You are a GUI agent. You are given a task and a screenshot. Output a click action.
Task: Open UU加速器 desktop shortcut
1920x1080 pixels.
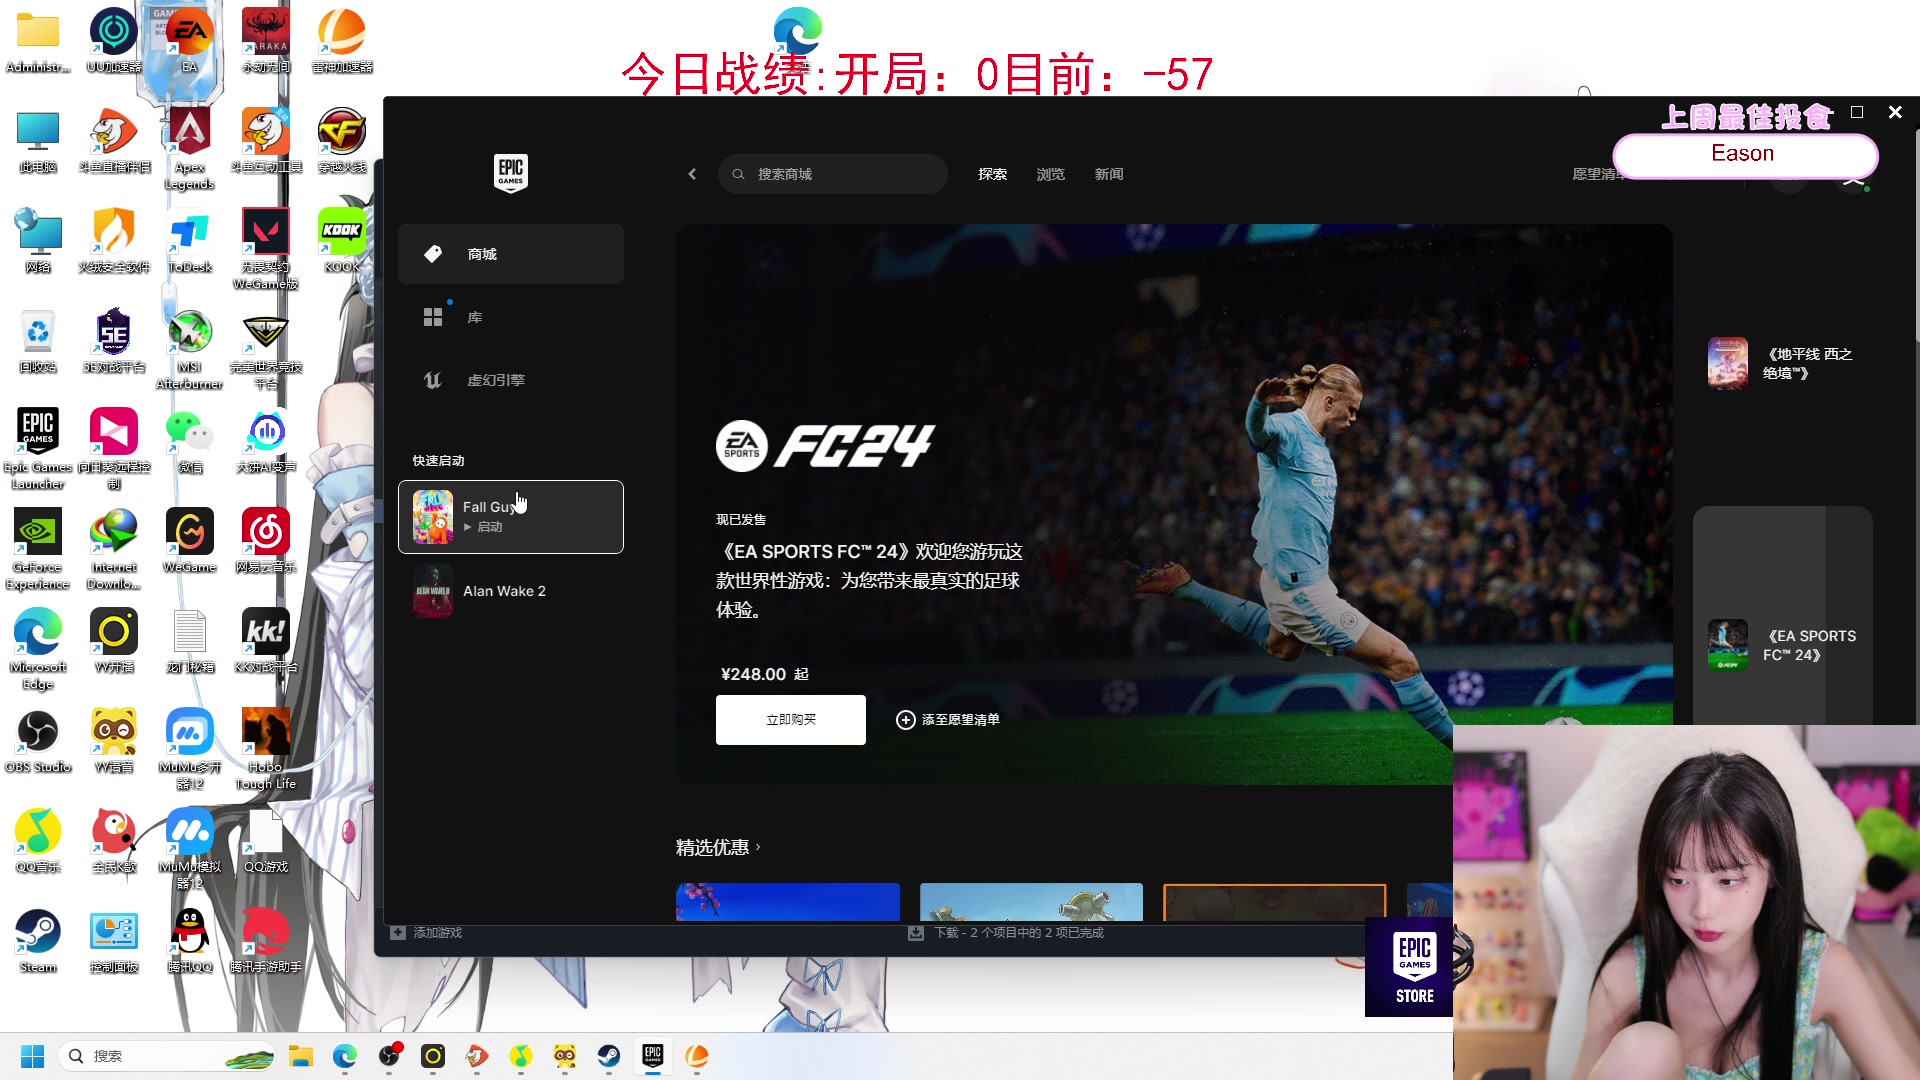tap(114, 42)
